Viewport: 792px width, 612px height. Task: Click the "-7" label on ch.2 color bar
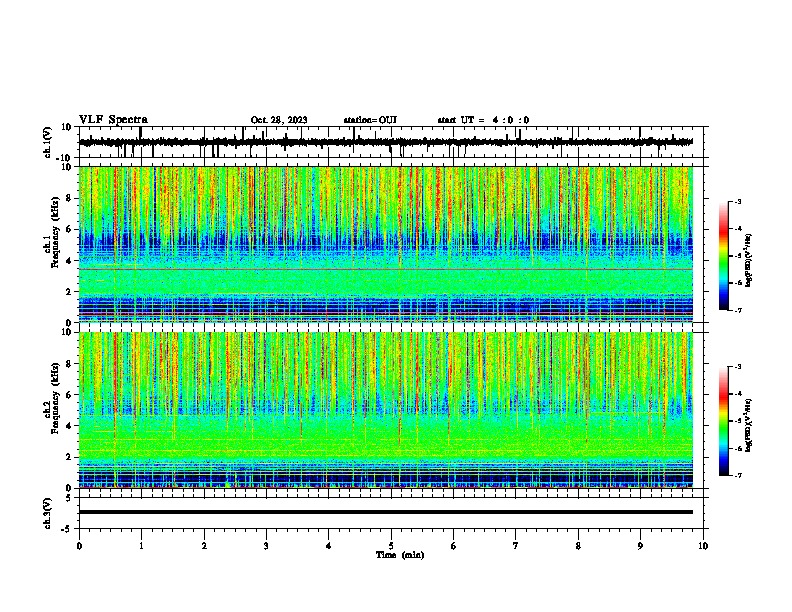click(x=737, y=475)
